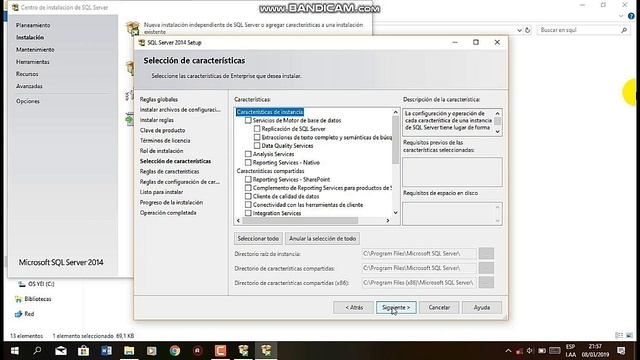Show hidden system tray icons
Screen dimensions: 640x360
click(508, 351)
